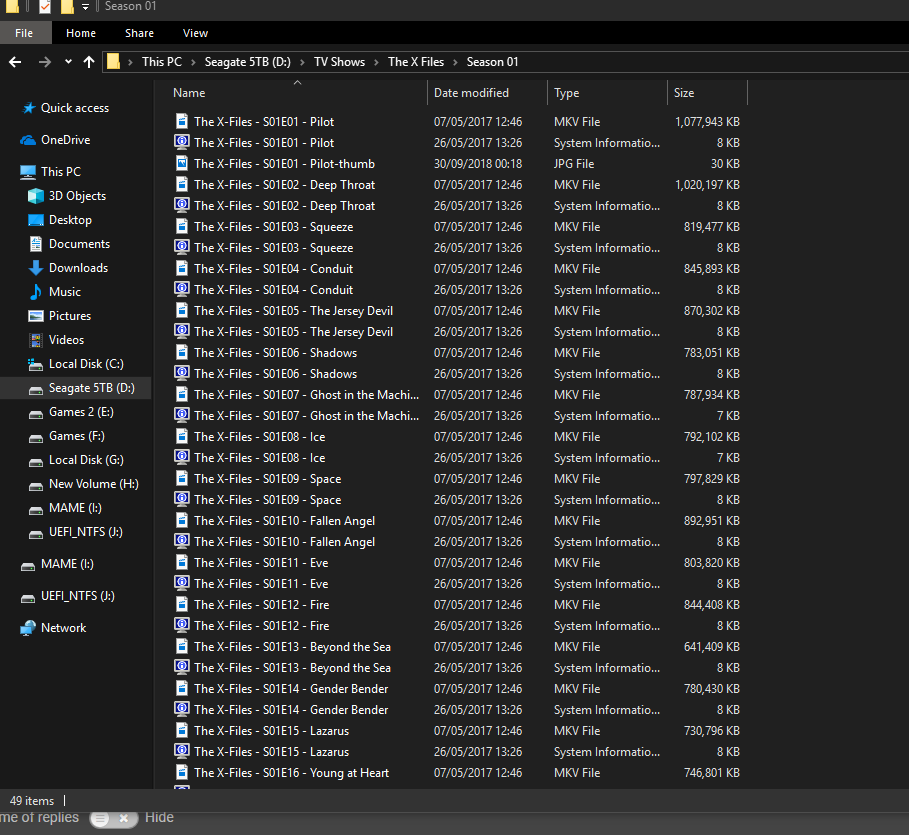909x835 pixels.
Task: Open the File ribbon tab
Action: click(24, 33)
